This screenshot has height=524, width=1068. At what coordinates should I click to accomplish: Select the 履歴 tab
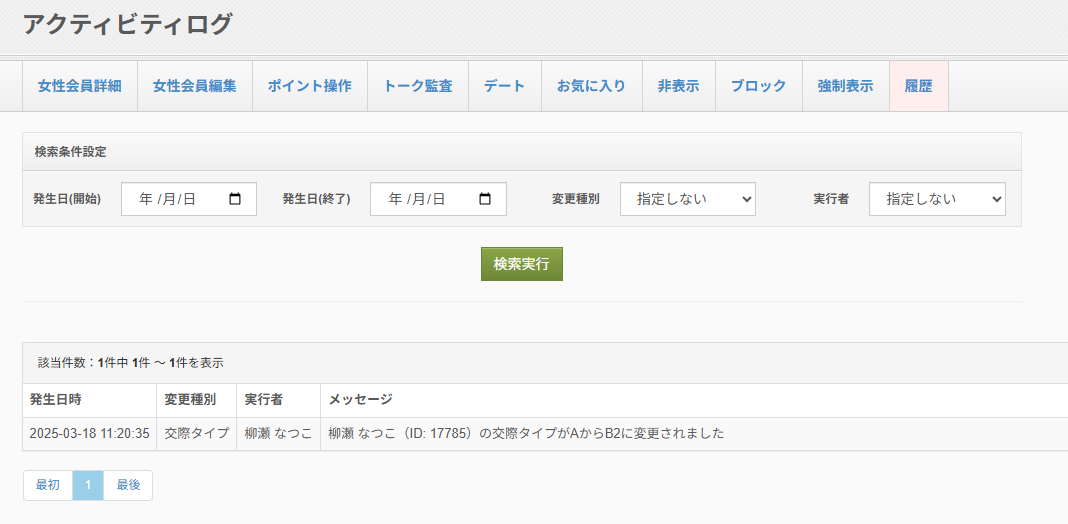point(918,86)
